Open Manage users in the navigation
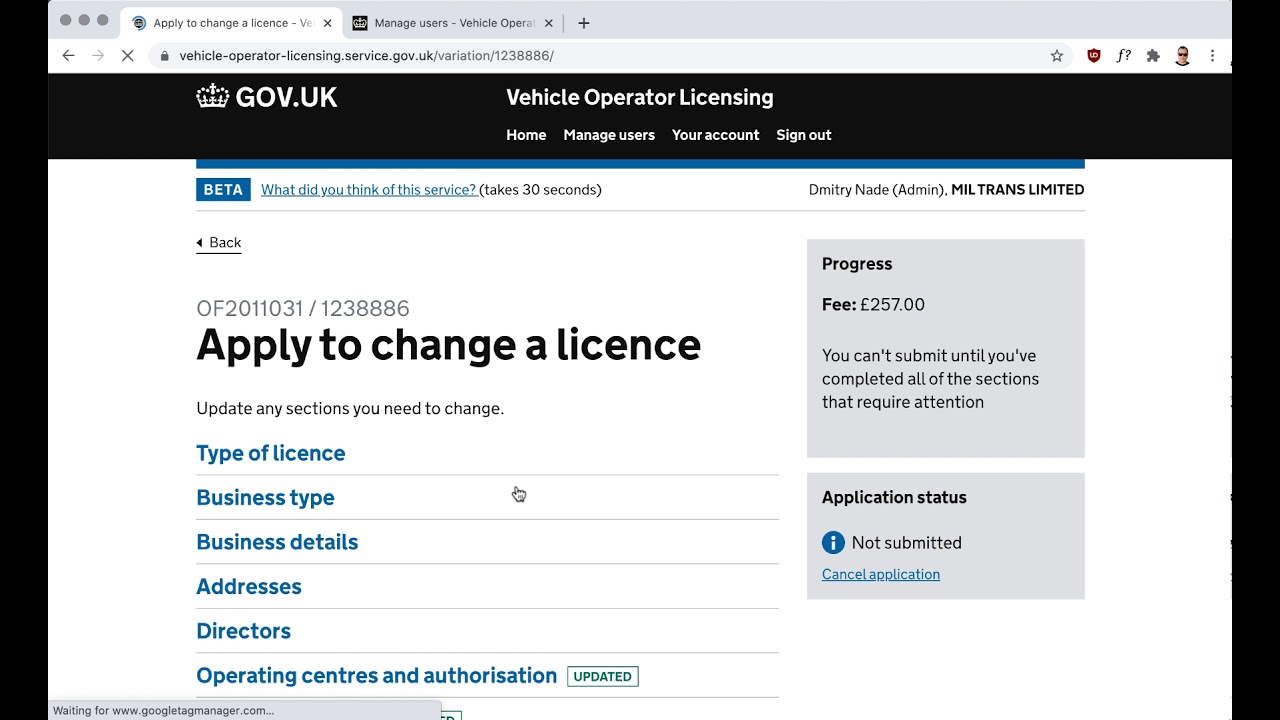This screenshot has height=720, width=1280. click(609, 135)
